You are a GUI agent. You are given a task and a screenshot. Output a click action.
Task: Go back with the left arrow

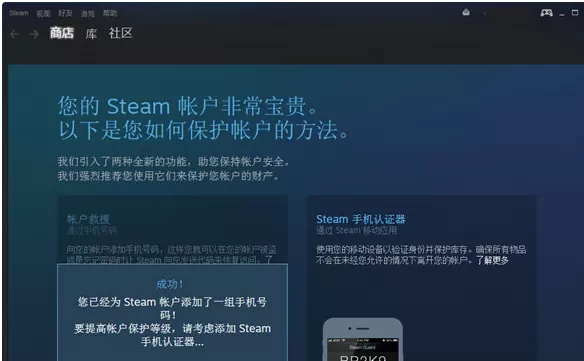pos(15,34)
